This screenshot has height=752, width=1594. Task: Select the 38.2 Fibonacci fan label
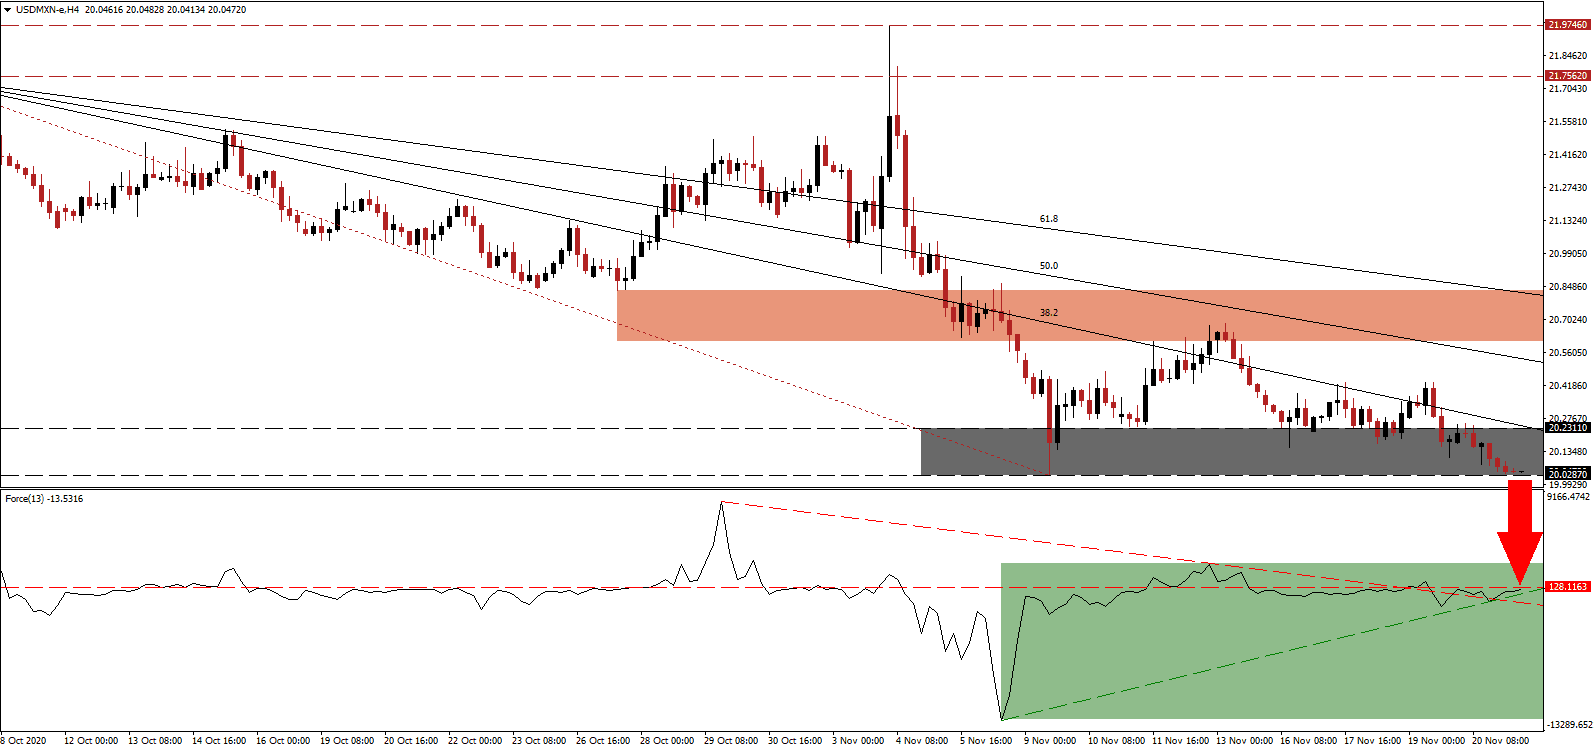(1048, 313)
